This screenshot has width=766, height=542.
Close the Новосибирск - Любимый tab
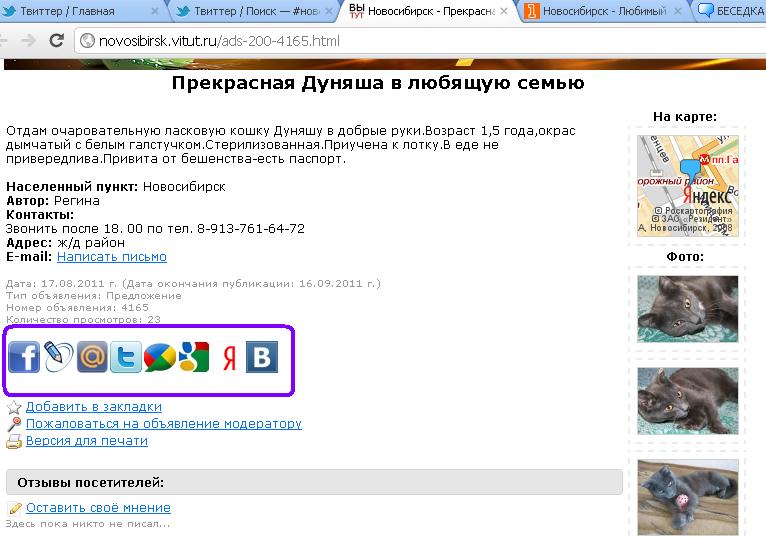678,11
